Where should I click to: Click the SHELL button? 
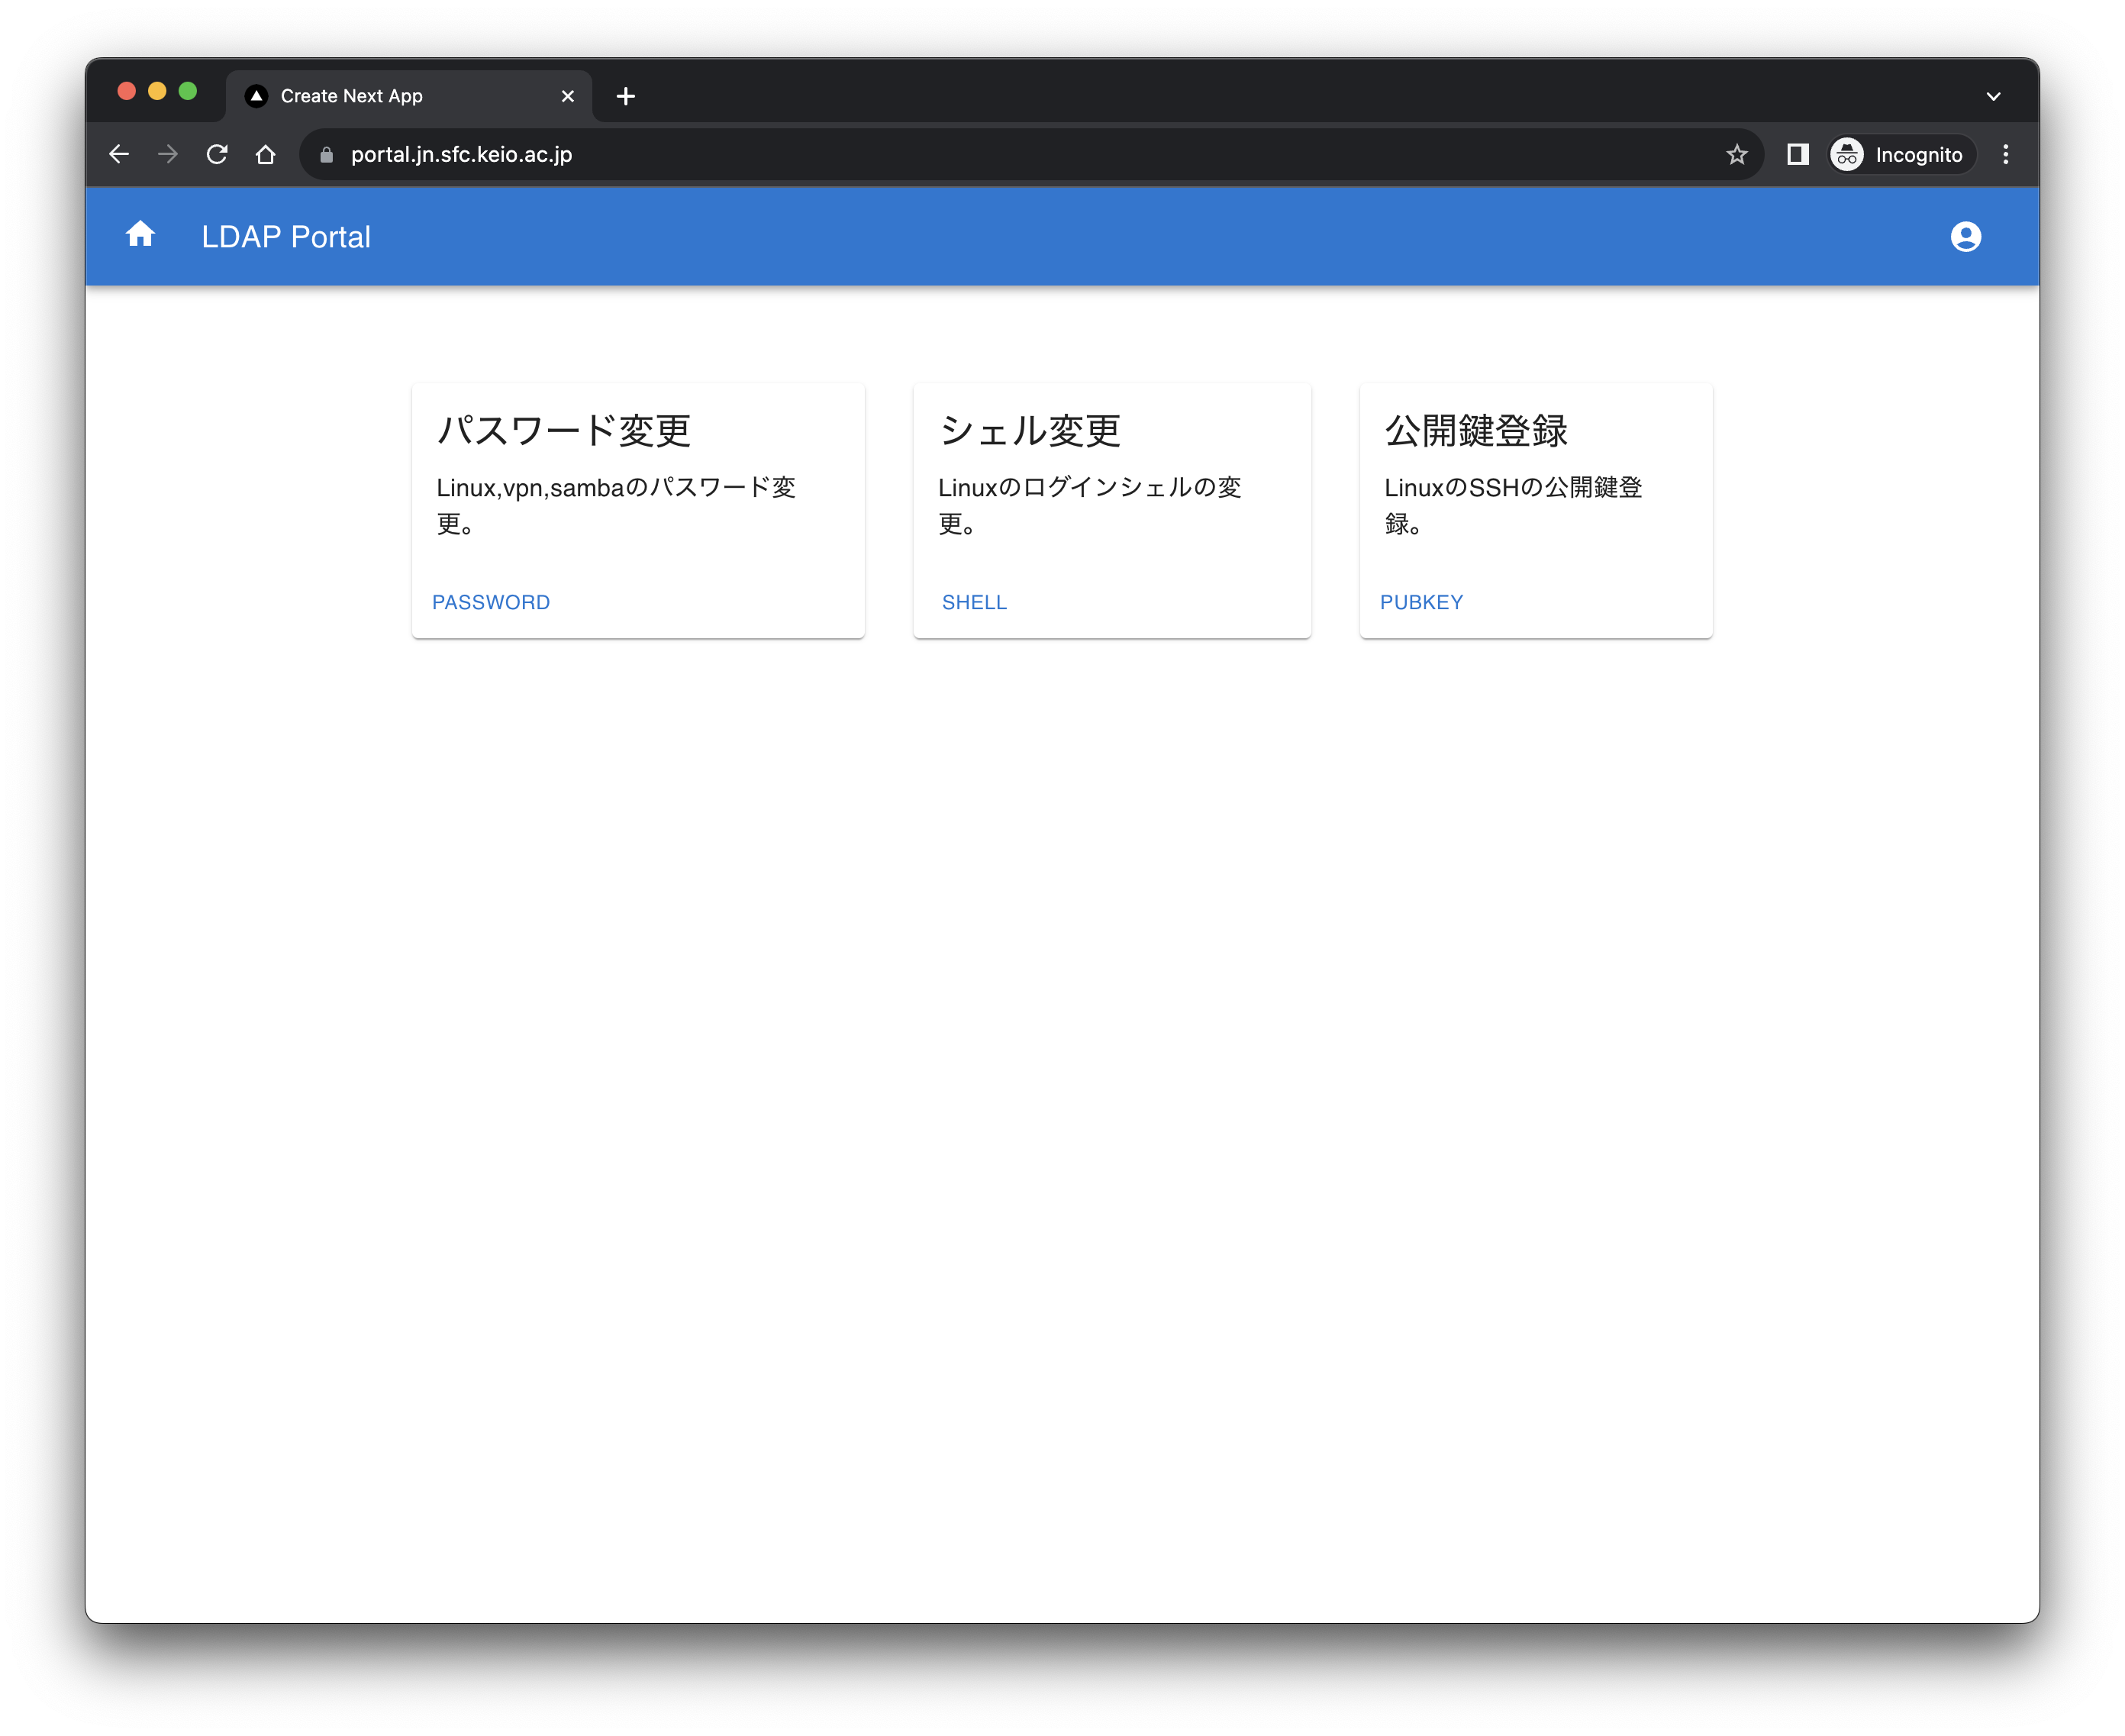coord(974,602)
